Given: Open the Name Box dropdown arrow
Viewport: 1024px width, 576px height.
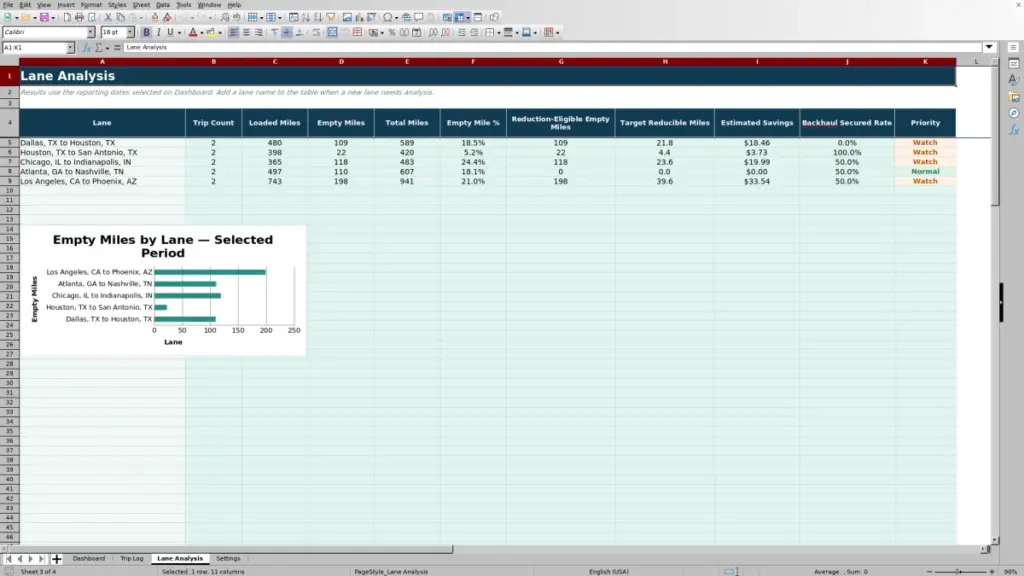Looking at the screenshot, I should point(70,48).
